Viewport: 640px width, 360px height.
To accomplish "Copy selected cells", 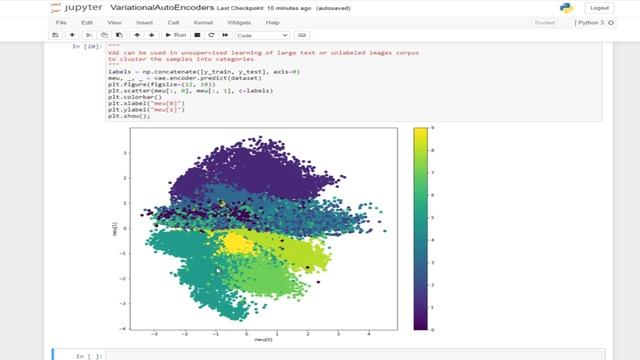I will point(104,35).
